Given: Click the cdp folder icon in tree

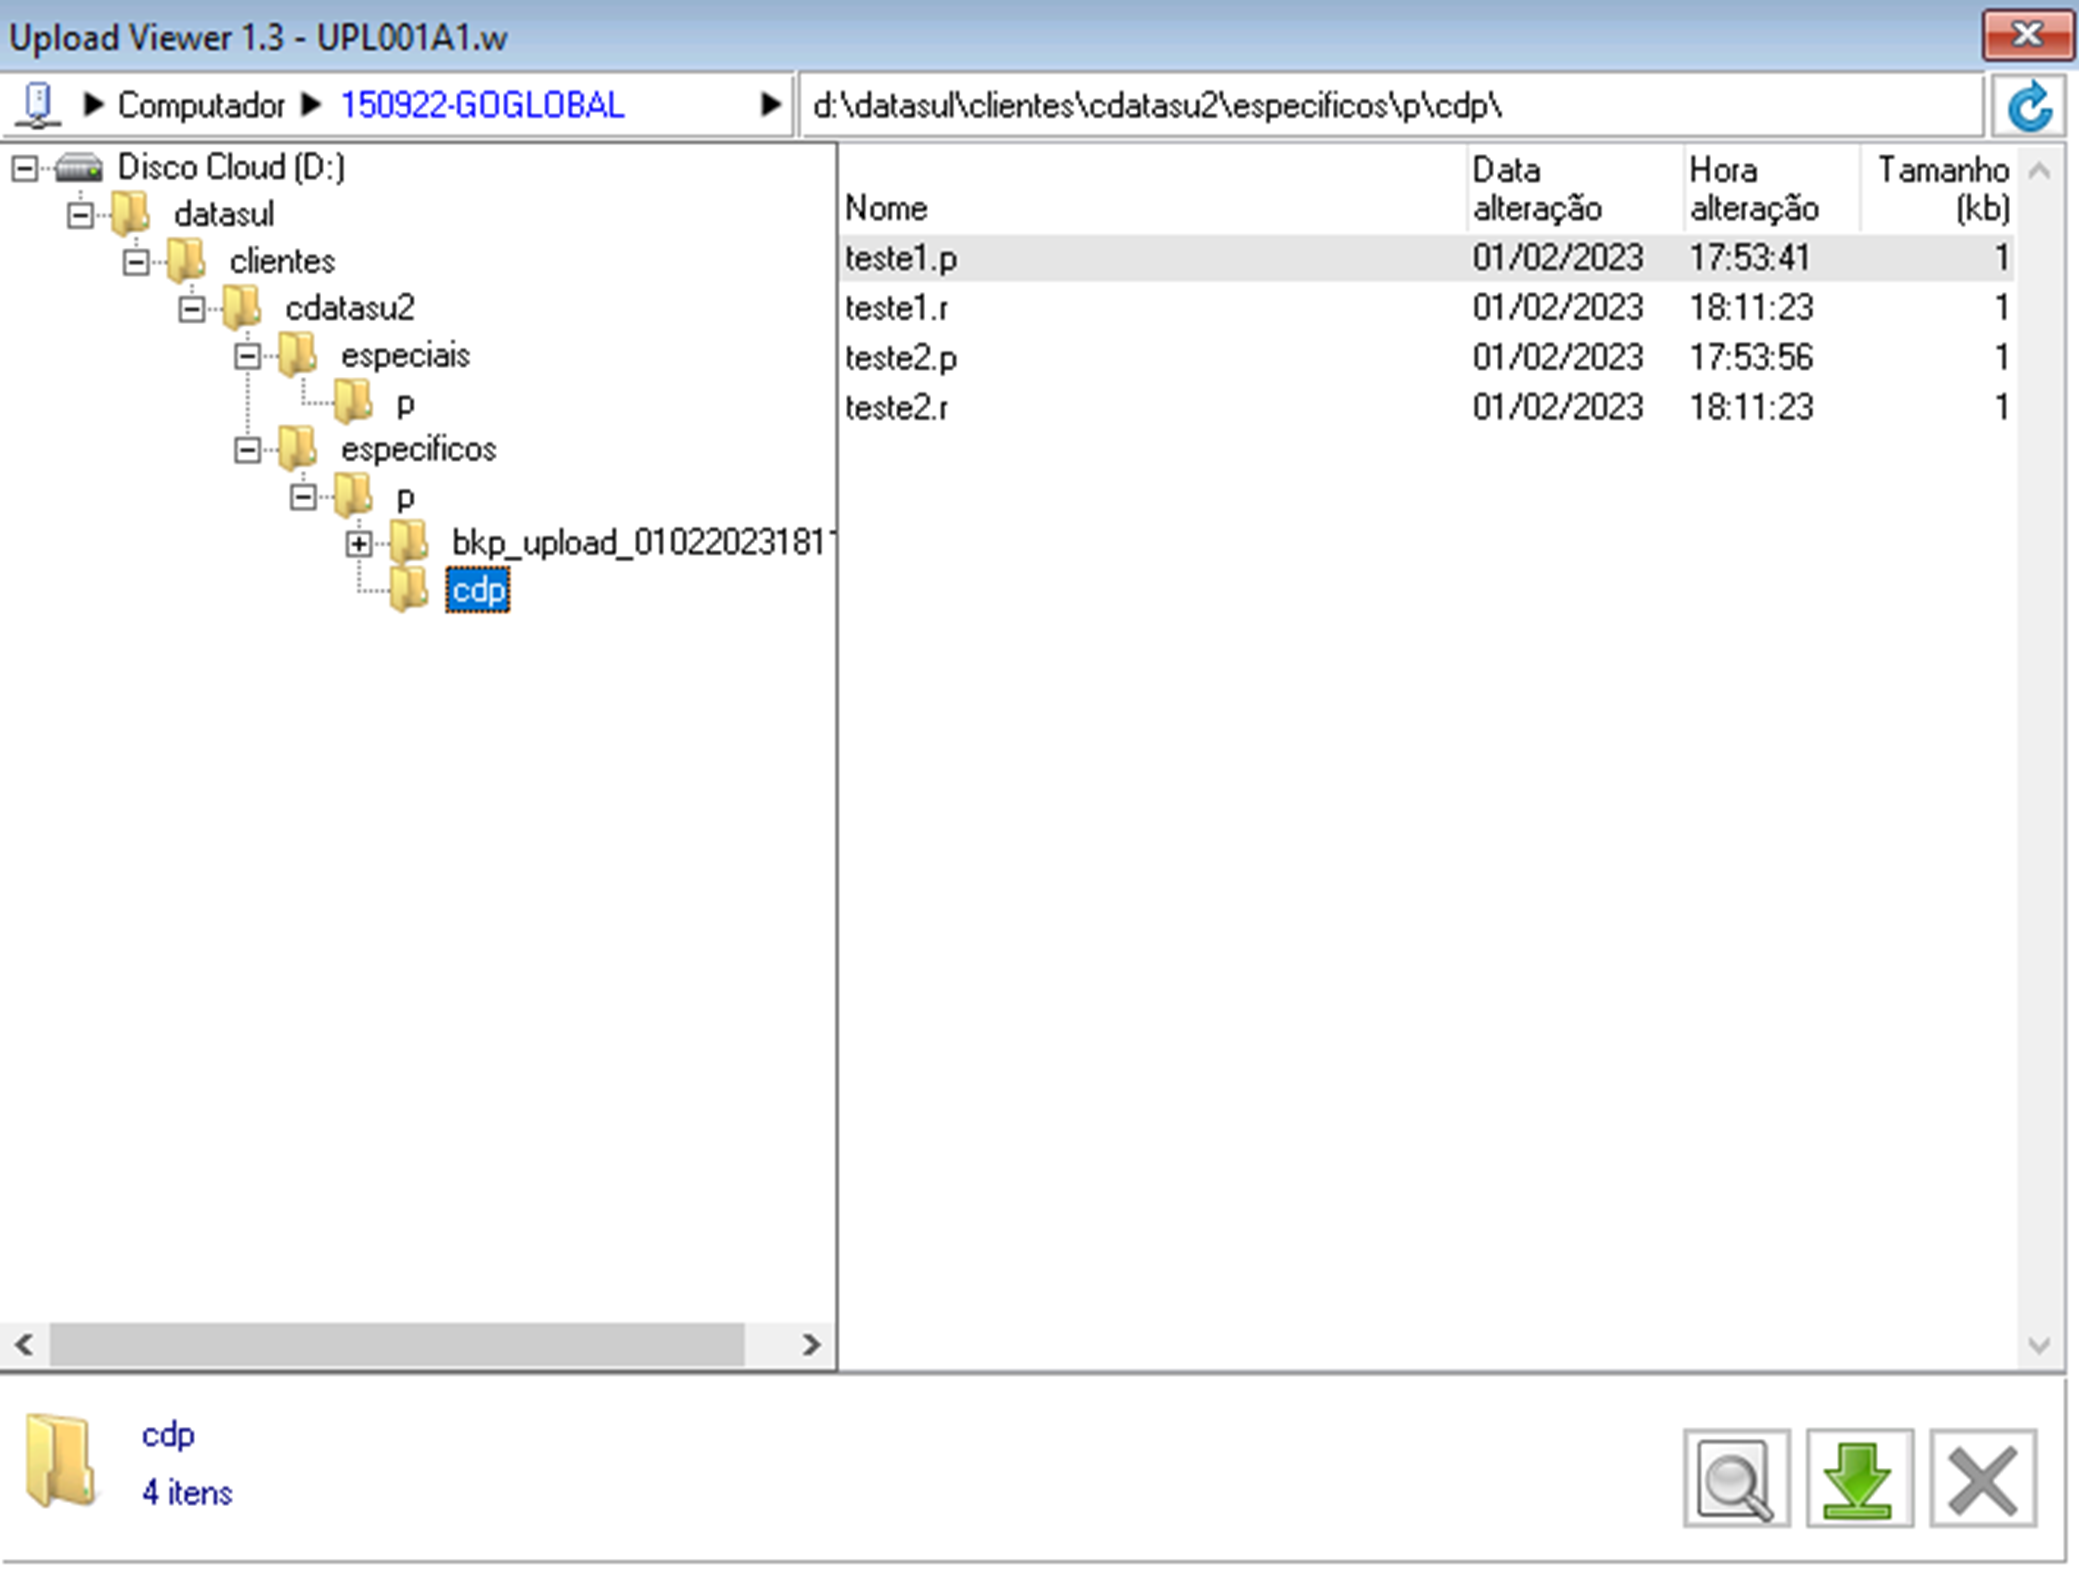Looking at the screenshot, I should 410,589.
